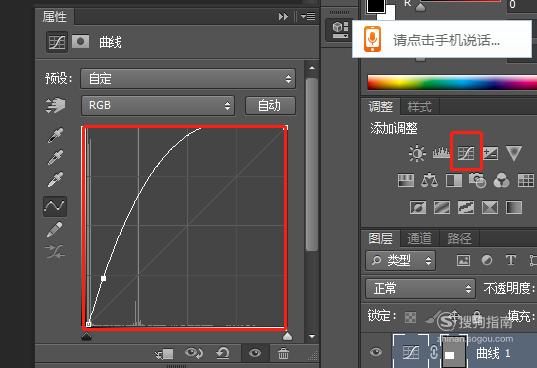Screen dimensions: 537x368
Task: Pick the black point eyedropper
Action: (55, 136)
